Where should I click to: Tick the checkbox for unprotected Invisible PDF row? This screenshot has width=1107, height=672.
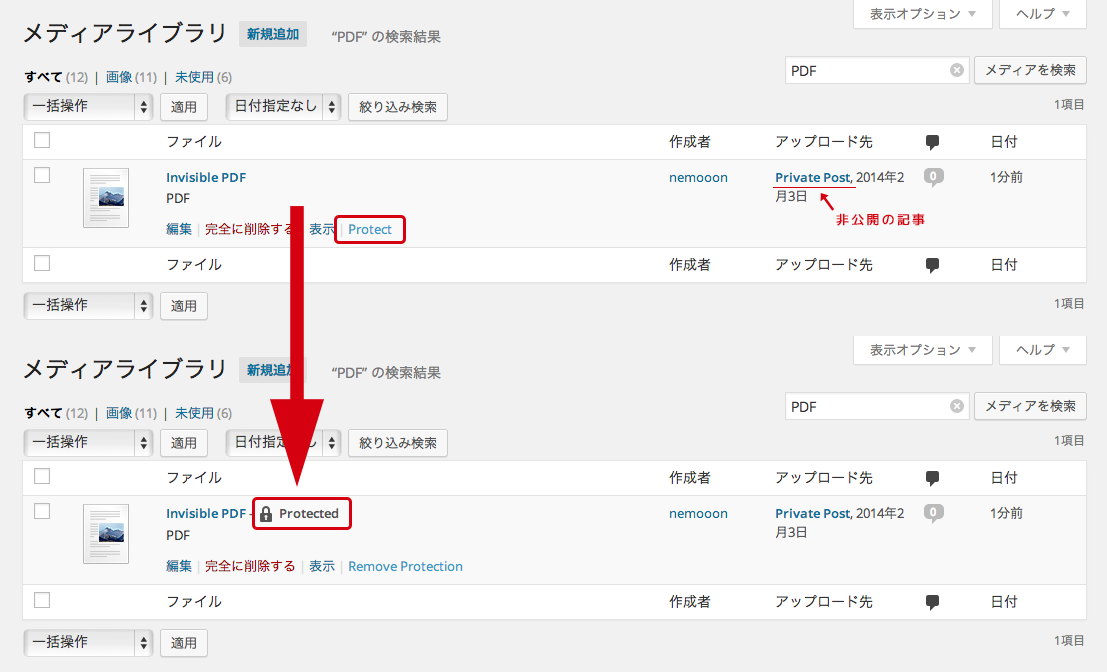coord(42,174)
